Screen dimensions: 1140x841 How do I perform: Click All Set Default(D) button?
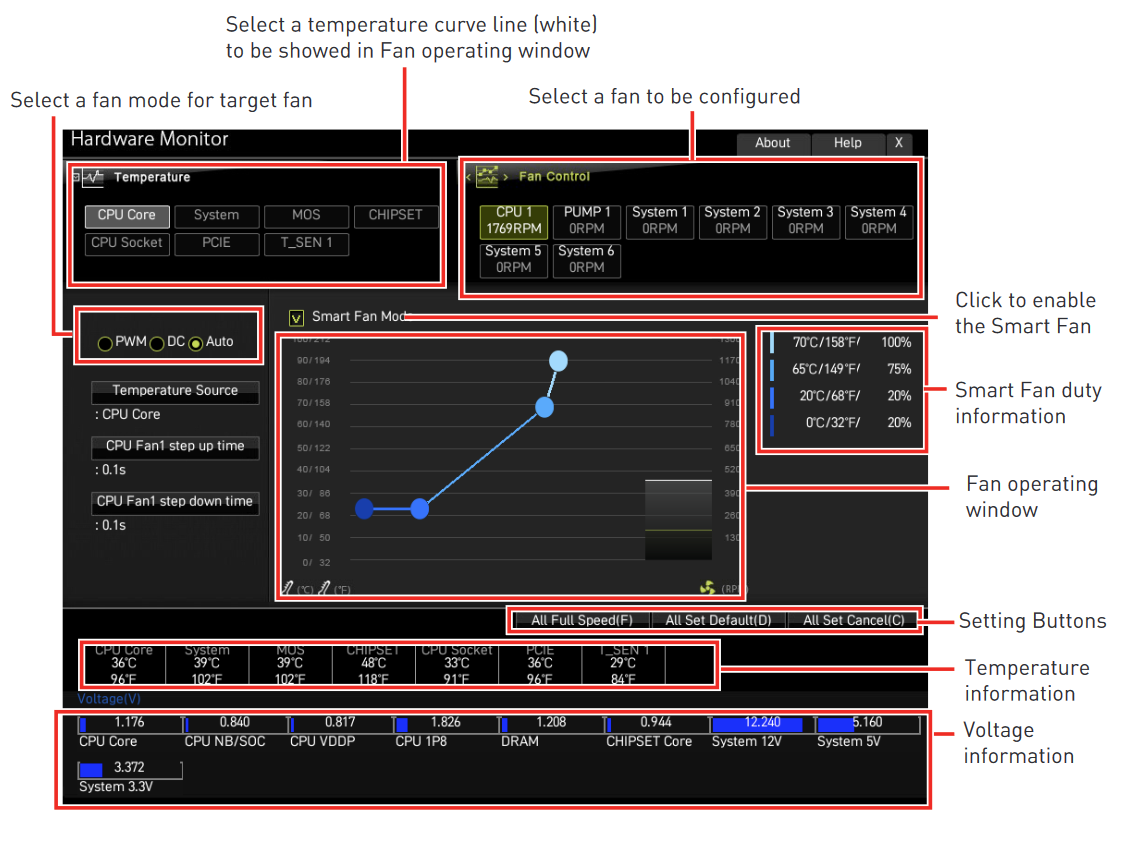pos(718,621)
